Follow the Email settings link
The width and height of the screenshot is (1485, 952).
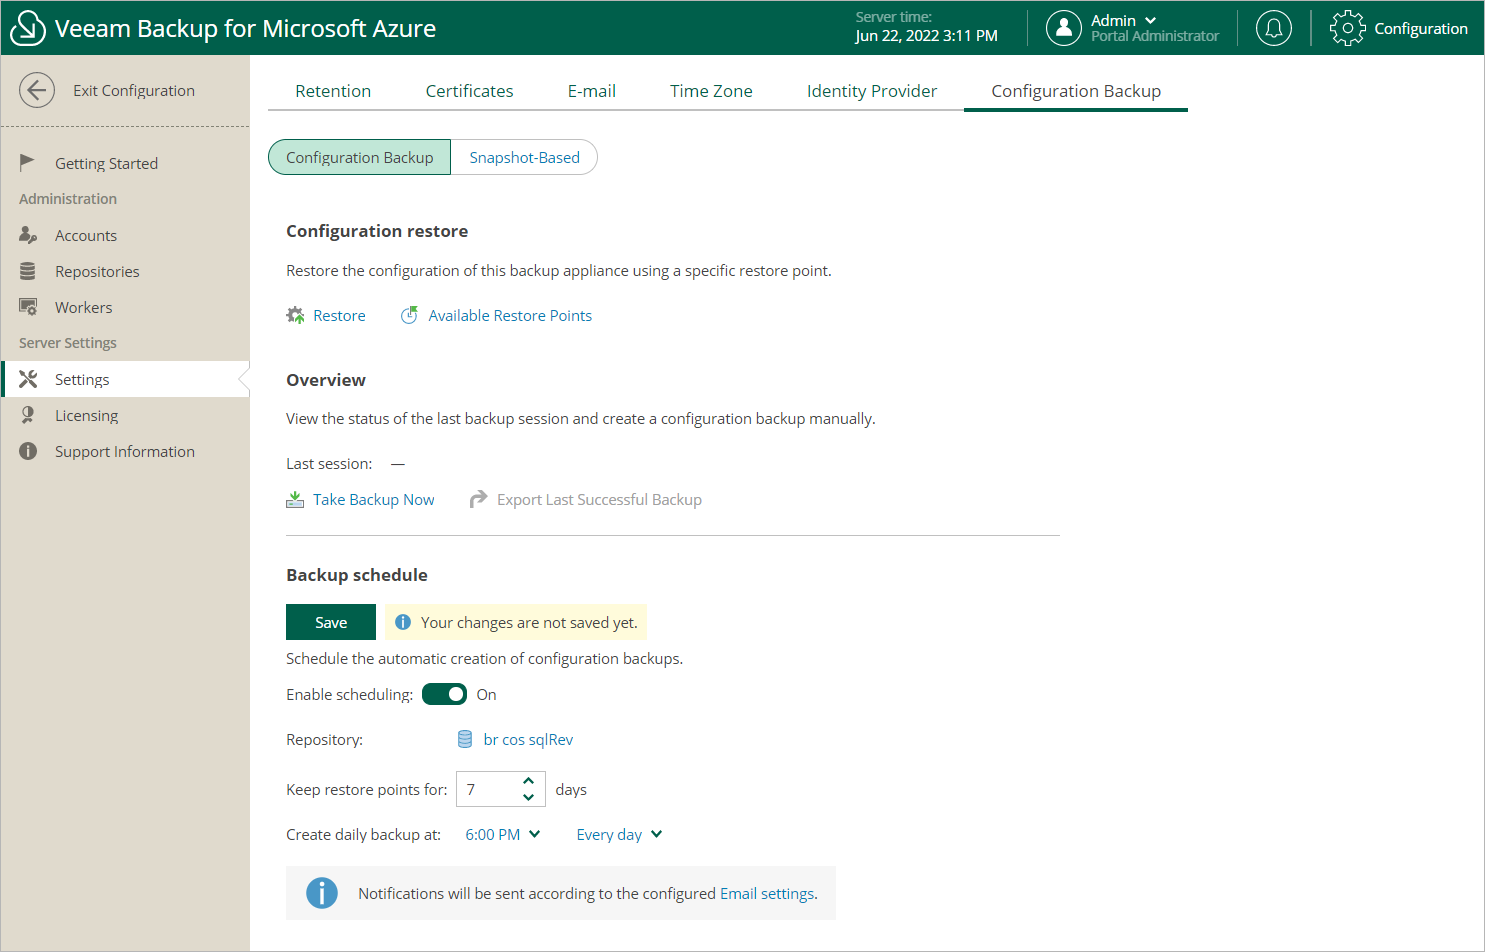[x=767, y=893]
